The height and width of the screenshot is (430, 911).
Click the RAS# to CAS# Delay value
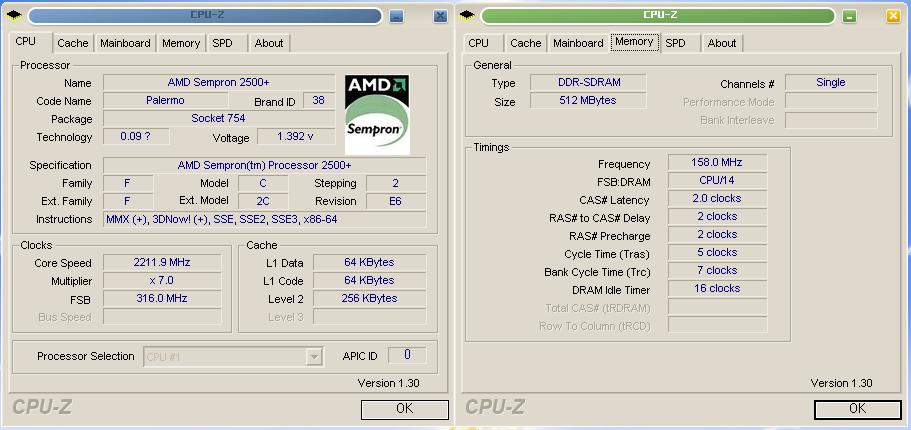click(x=718, y=216)
